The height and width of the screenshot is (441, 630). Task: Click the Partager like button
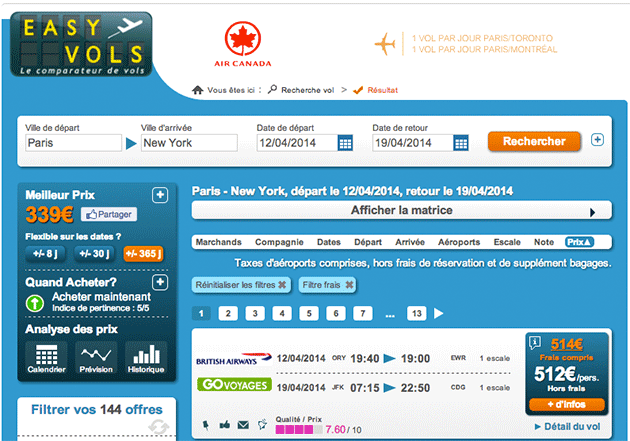click(109, 214)
